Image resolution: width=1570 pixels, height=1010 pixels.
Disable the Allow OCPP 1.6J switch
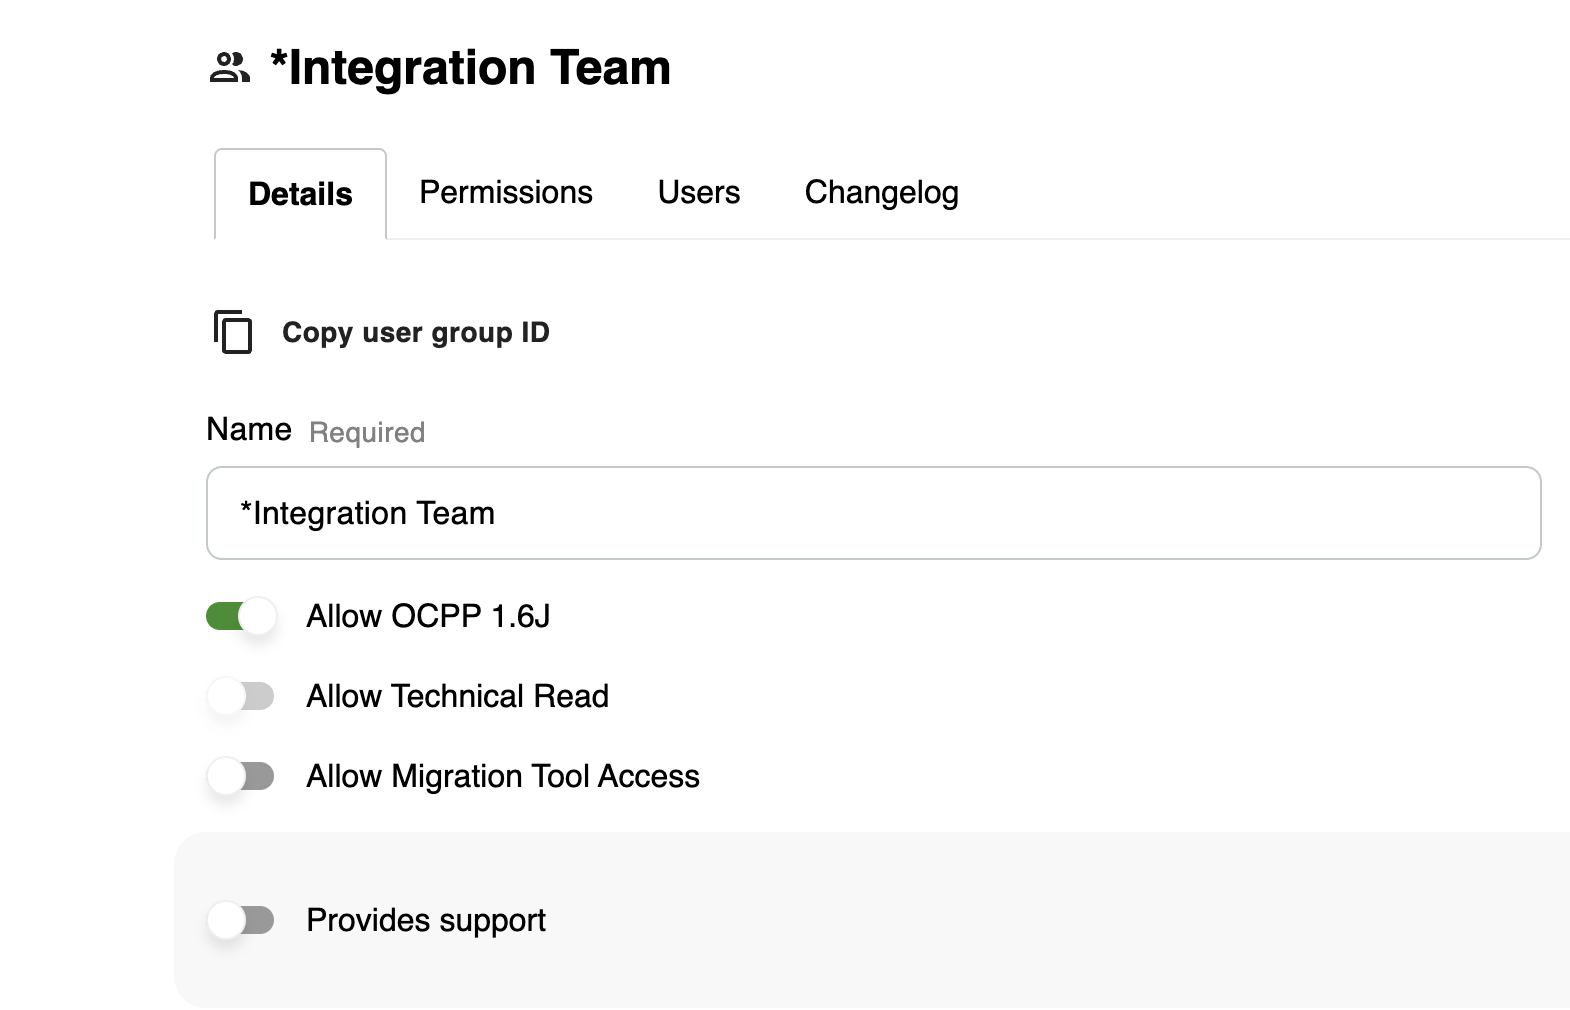point(241,616)
